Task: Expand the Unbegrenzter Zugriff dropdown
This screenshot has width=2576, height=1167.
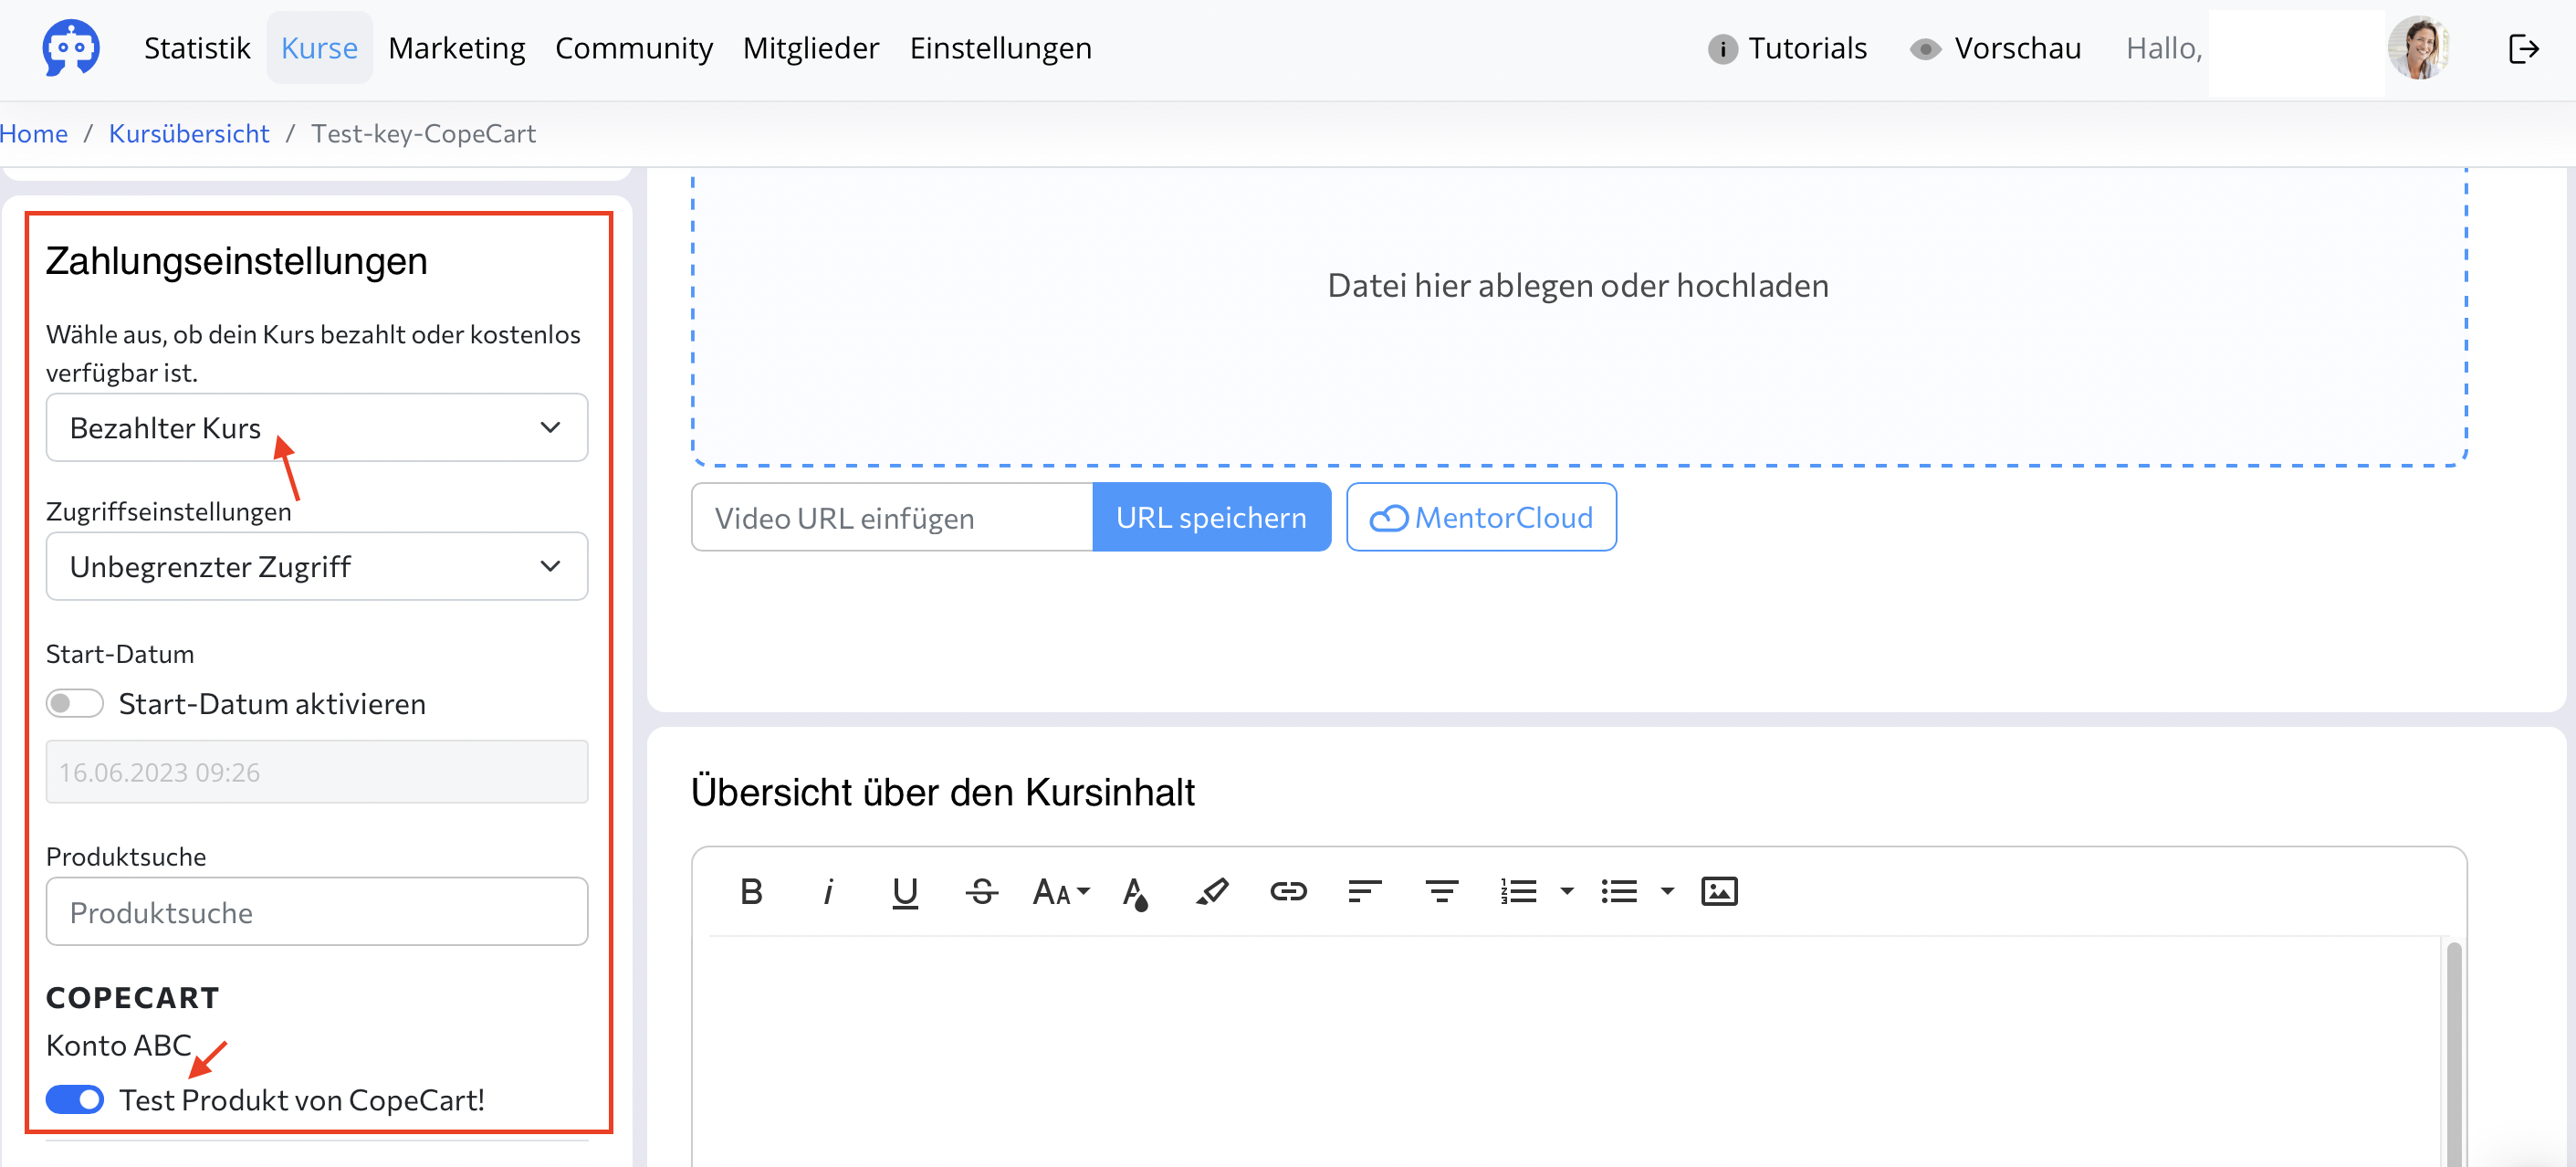Action: tap(317, 567)
